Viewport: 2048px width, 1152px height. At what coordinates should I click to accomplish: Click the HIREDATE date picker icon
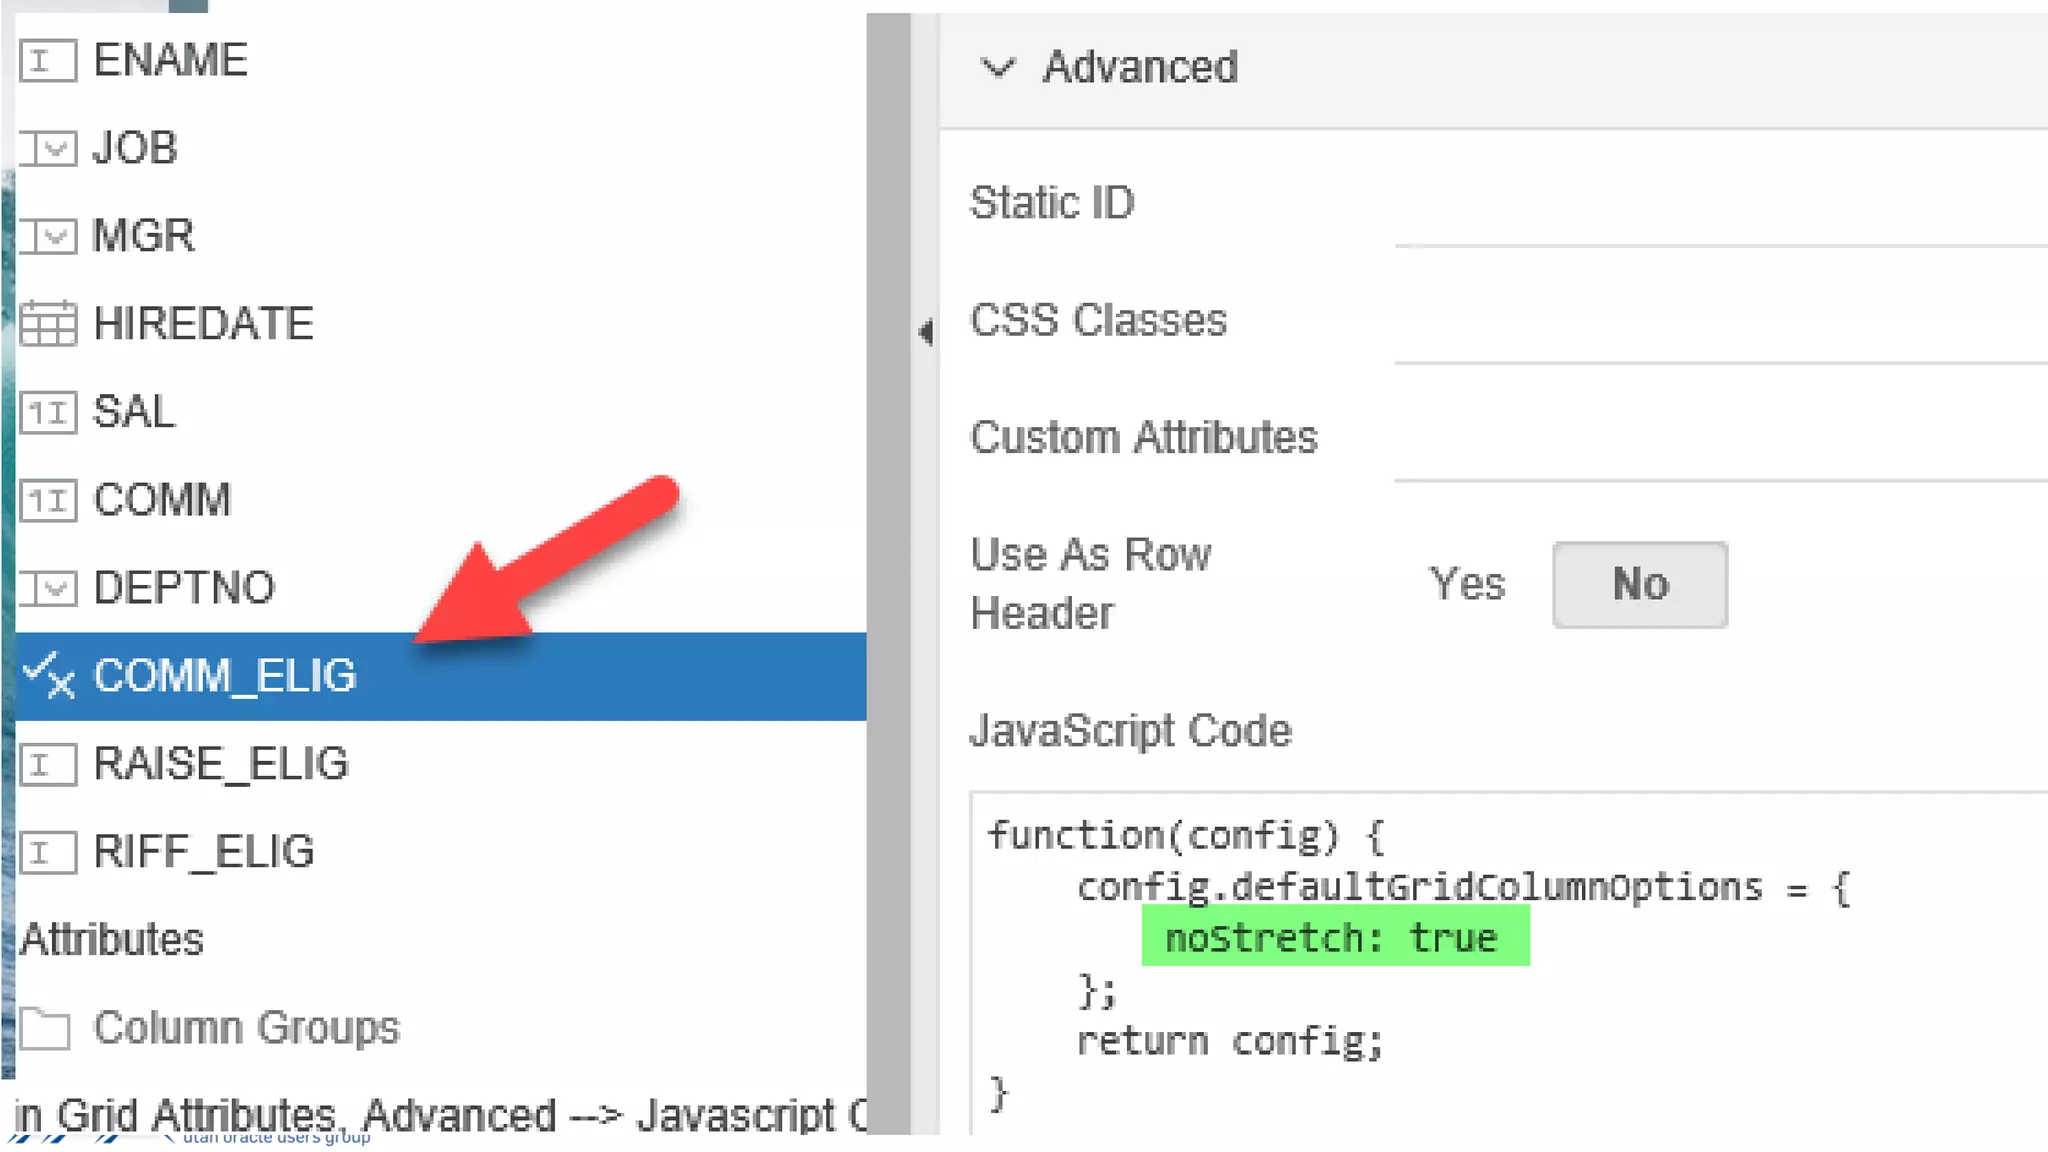(x=47, y=324)
